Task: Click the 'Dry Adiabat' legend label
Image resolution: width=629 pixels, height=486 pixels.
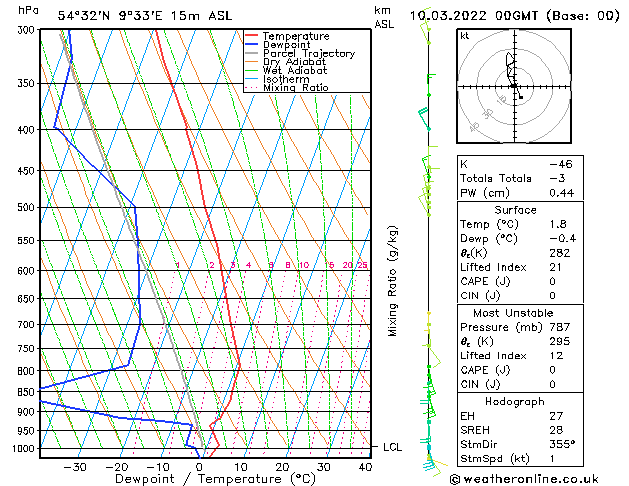Action: tap(294, 62)
